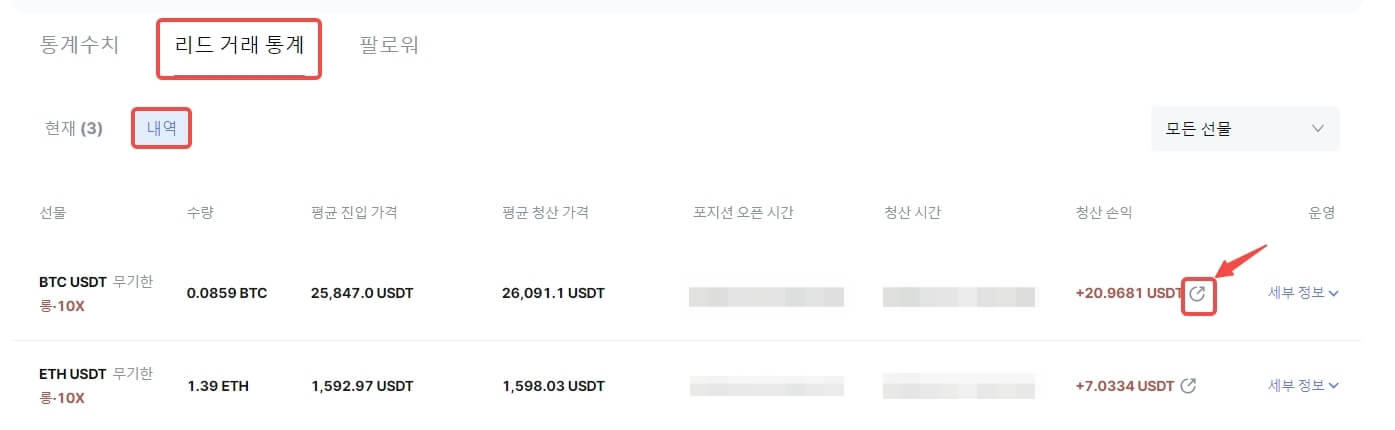Expand 세부 정보 for the ETH USDT row
1395x430 pixels.
(1304, 386)
